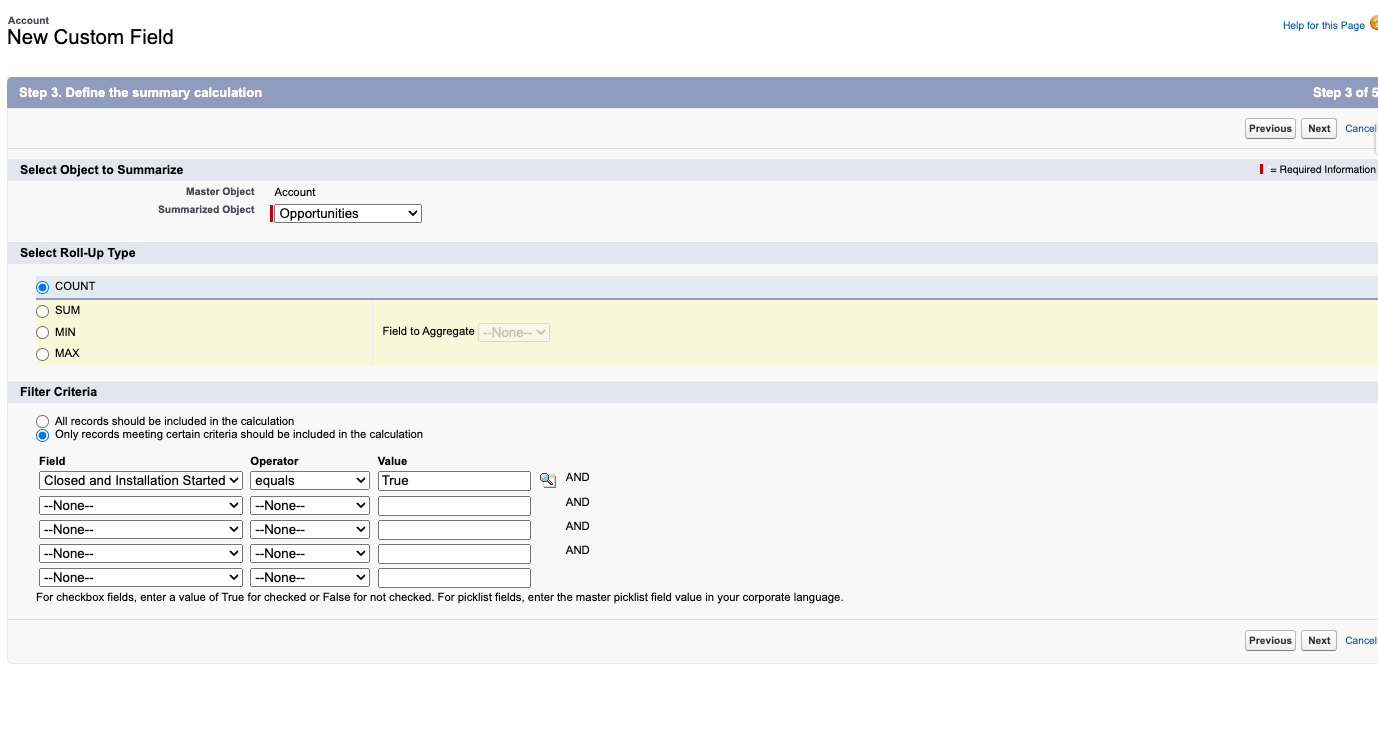The height and width of the screenshot is (742, 1378).
Task: Open the fifth row Field dropdown
Action: tap(141, 578)
